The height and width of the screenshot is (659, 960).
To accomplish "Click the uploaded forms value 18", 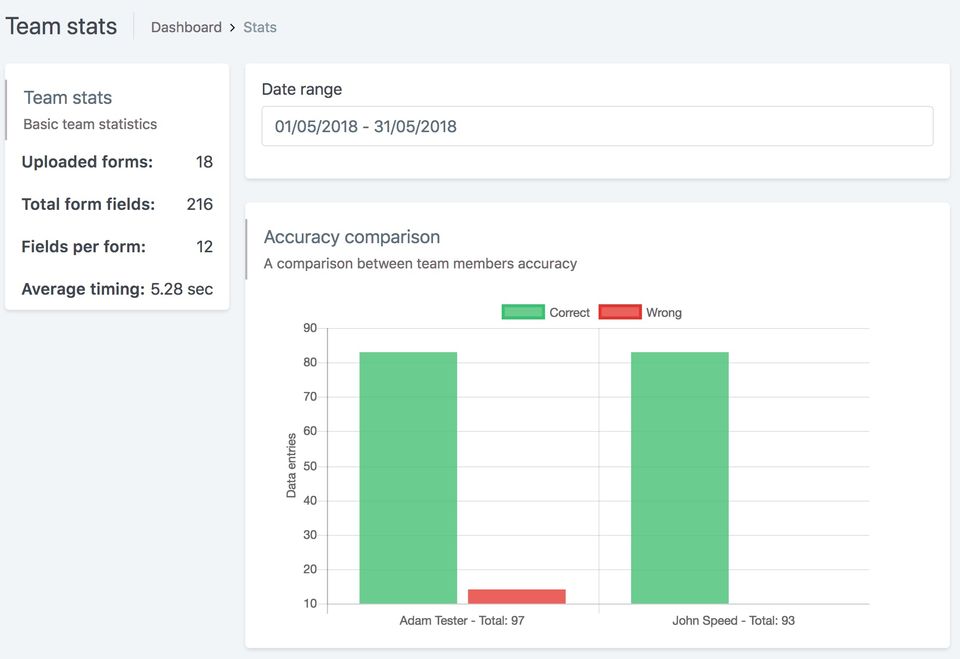I will pyautogui.click(x=204, y=162).
